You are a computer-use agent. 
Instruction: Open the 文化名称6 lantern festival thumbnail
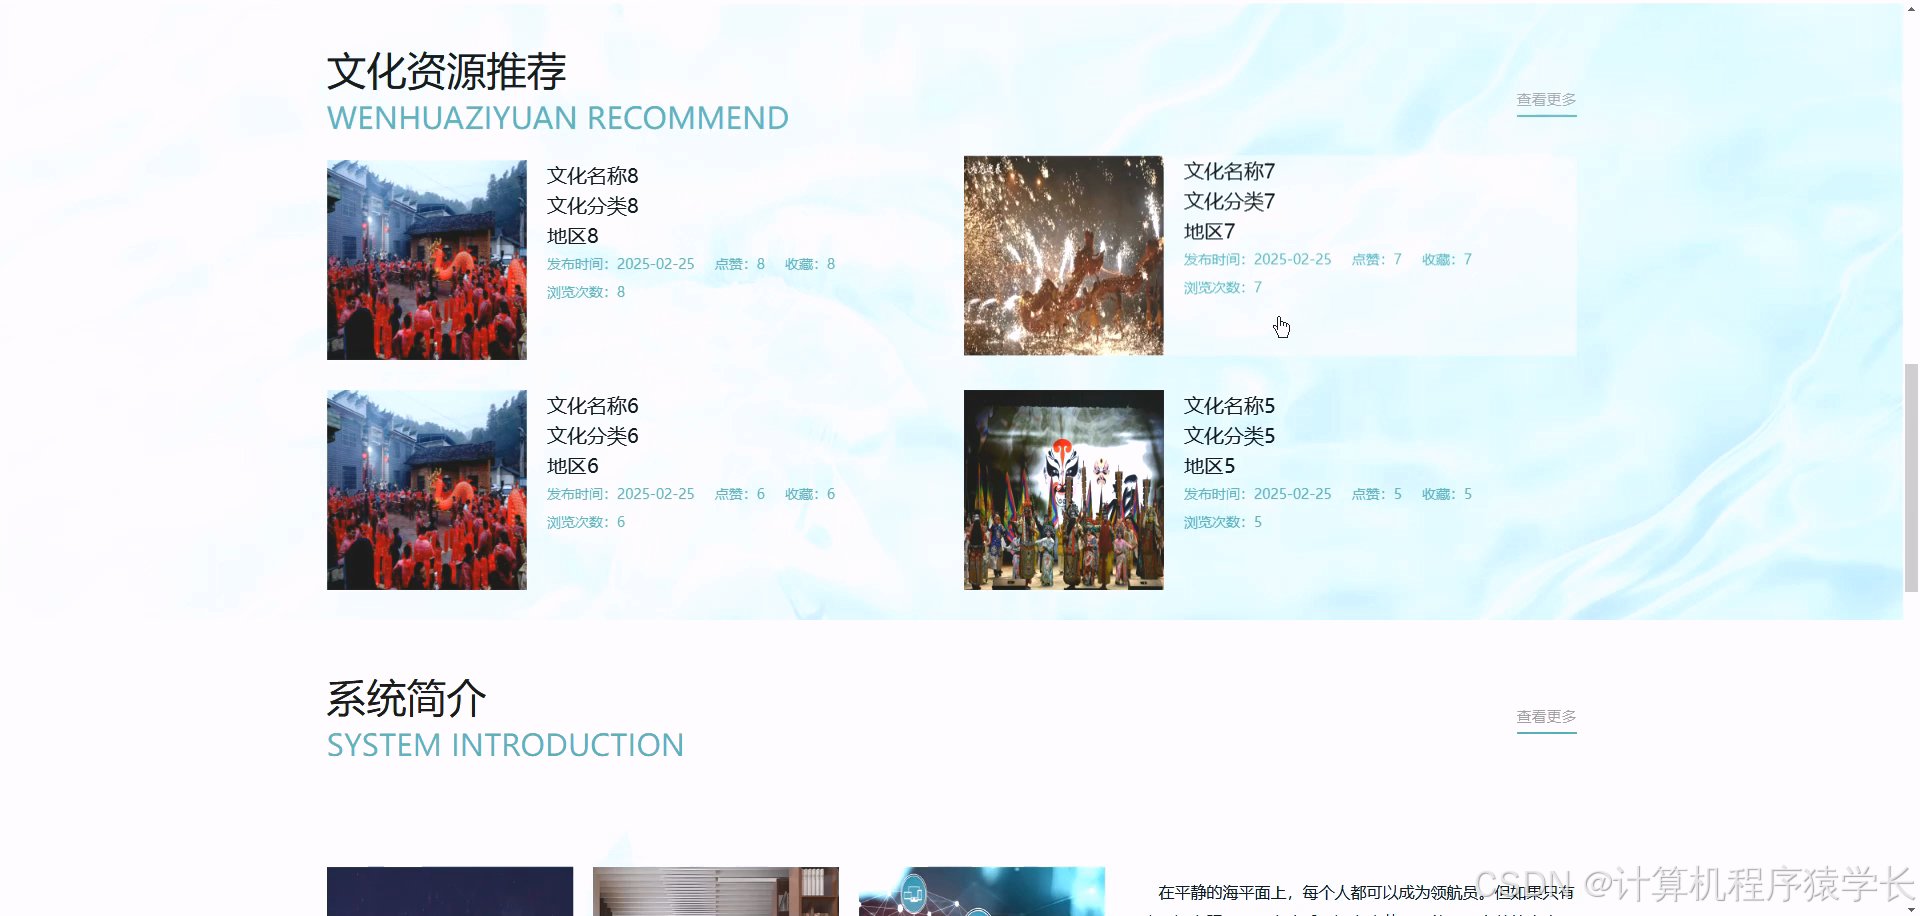pos(426,489)
